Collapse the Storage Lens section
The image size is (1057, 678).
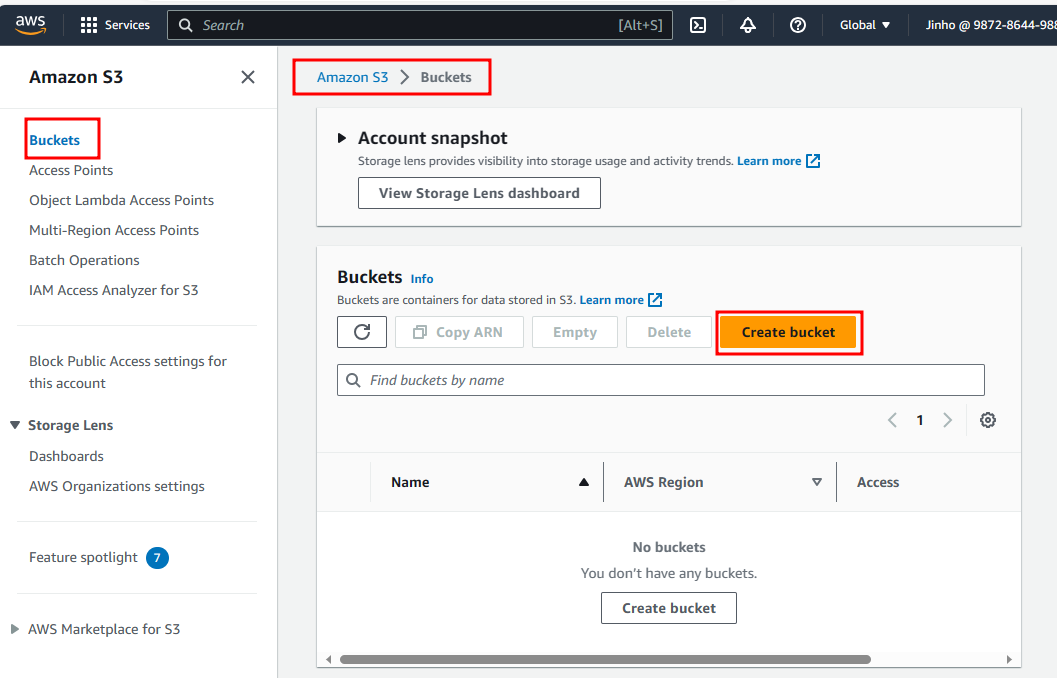(15, 425)
